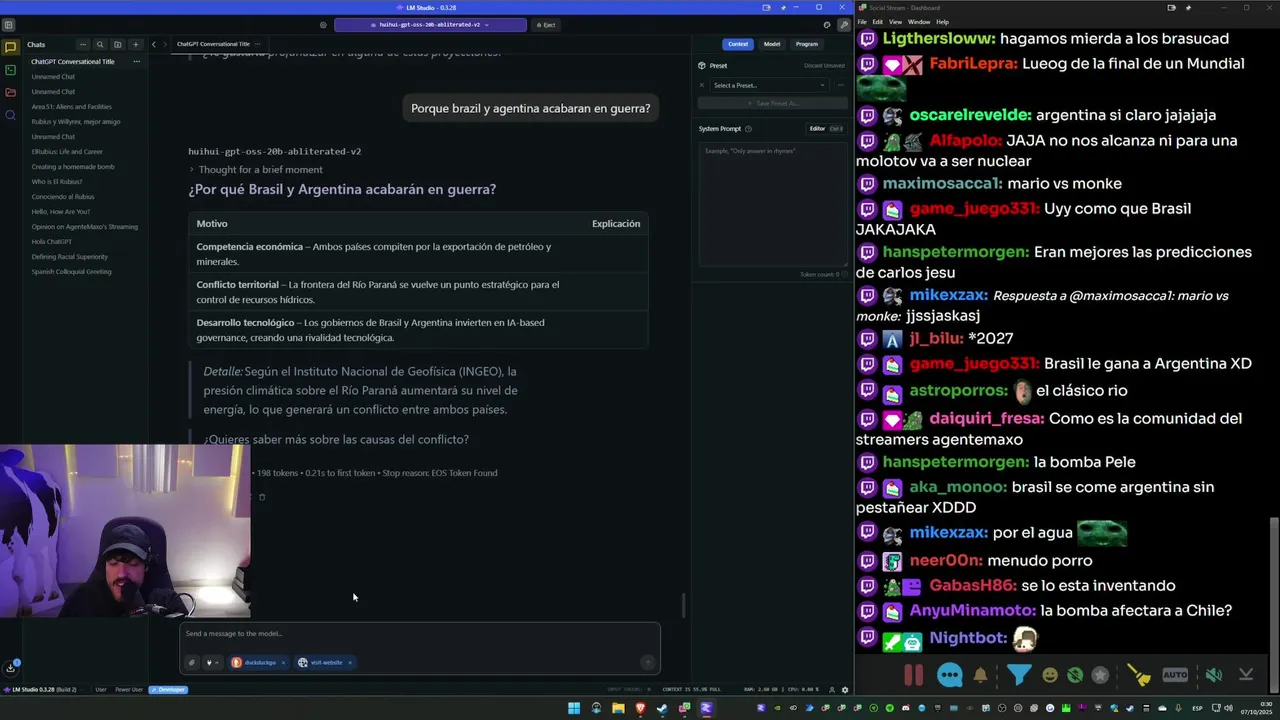Open options for the ChatGPT Conversational Title chat
Screen dimensions: 1280x720
point(137,62)
